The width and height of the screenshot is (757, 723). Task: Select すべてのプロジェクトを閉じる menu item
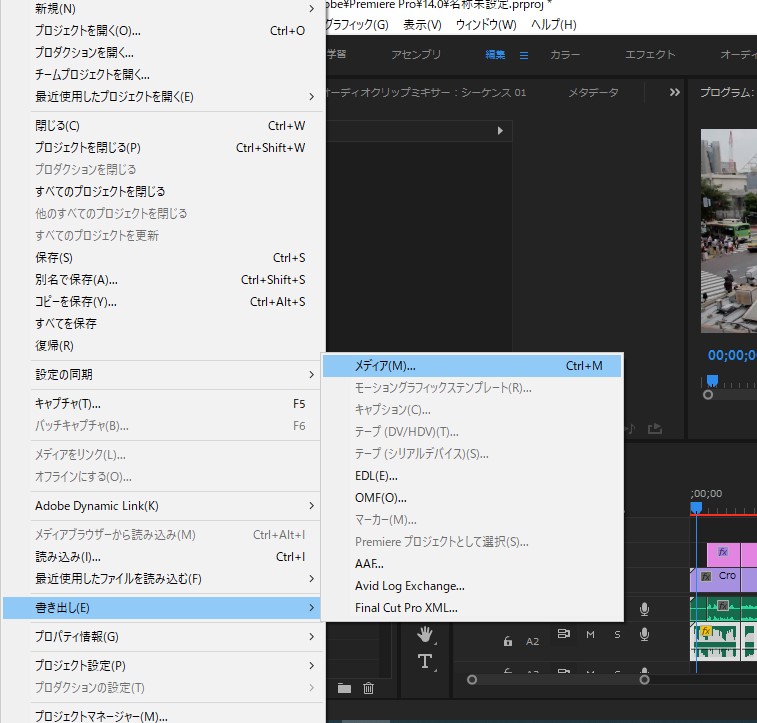click(x=161, y=192)
